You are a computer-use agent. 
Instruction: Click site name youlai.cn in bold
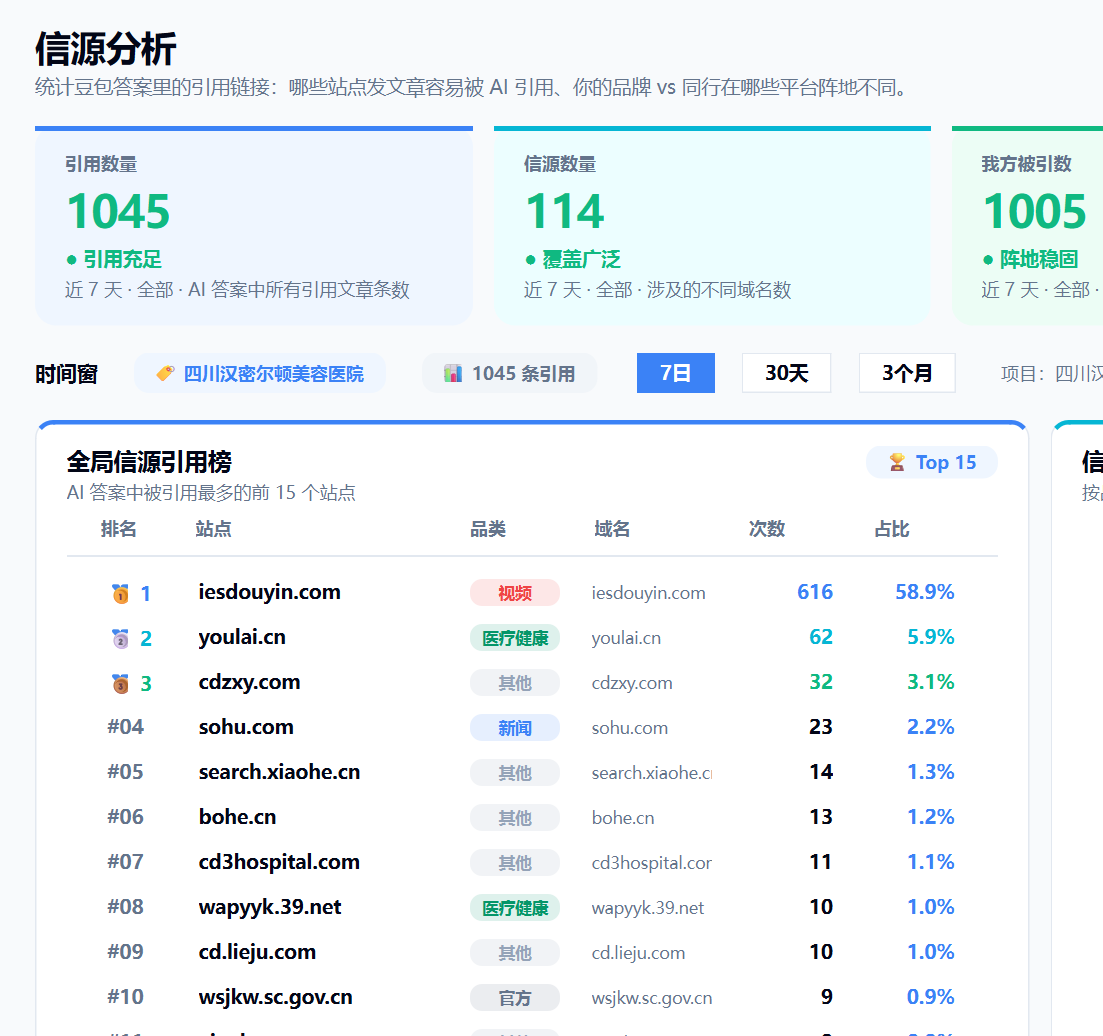[242, 637]
